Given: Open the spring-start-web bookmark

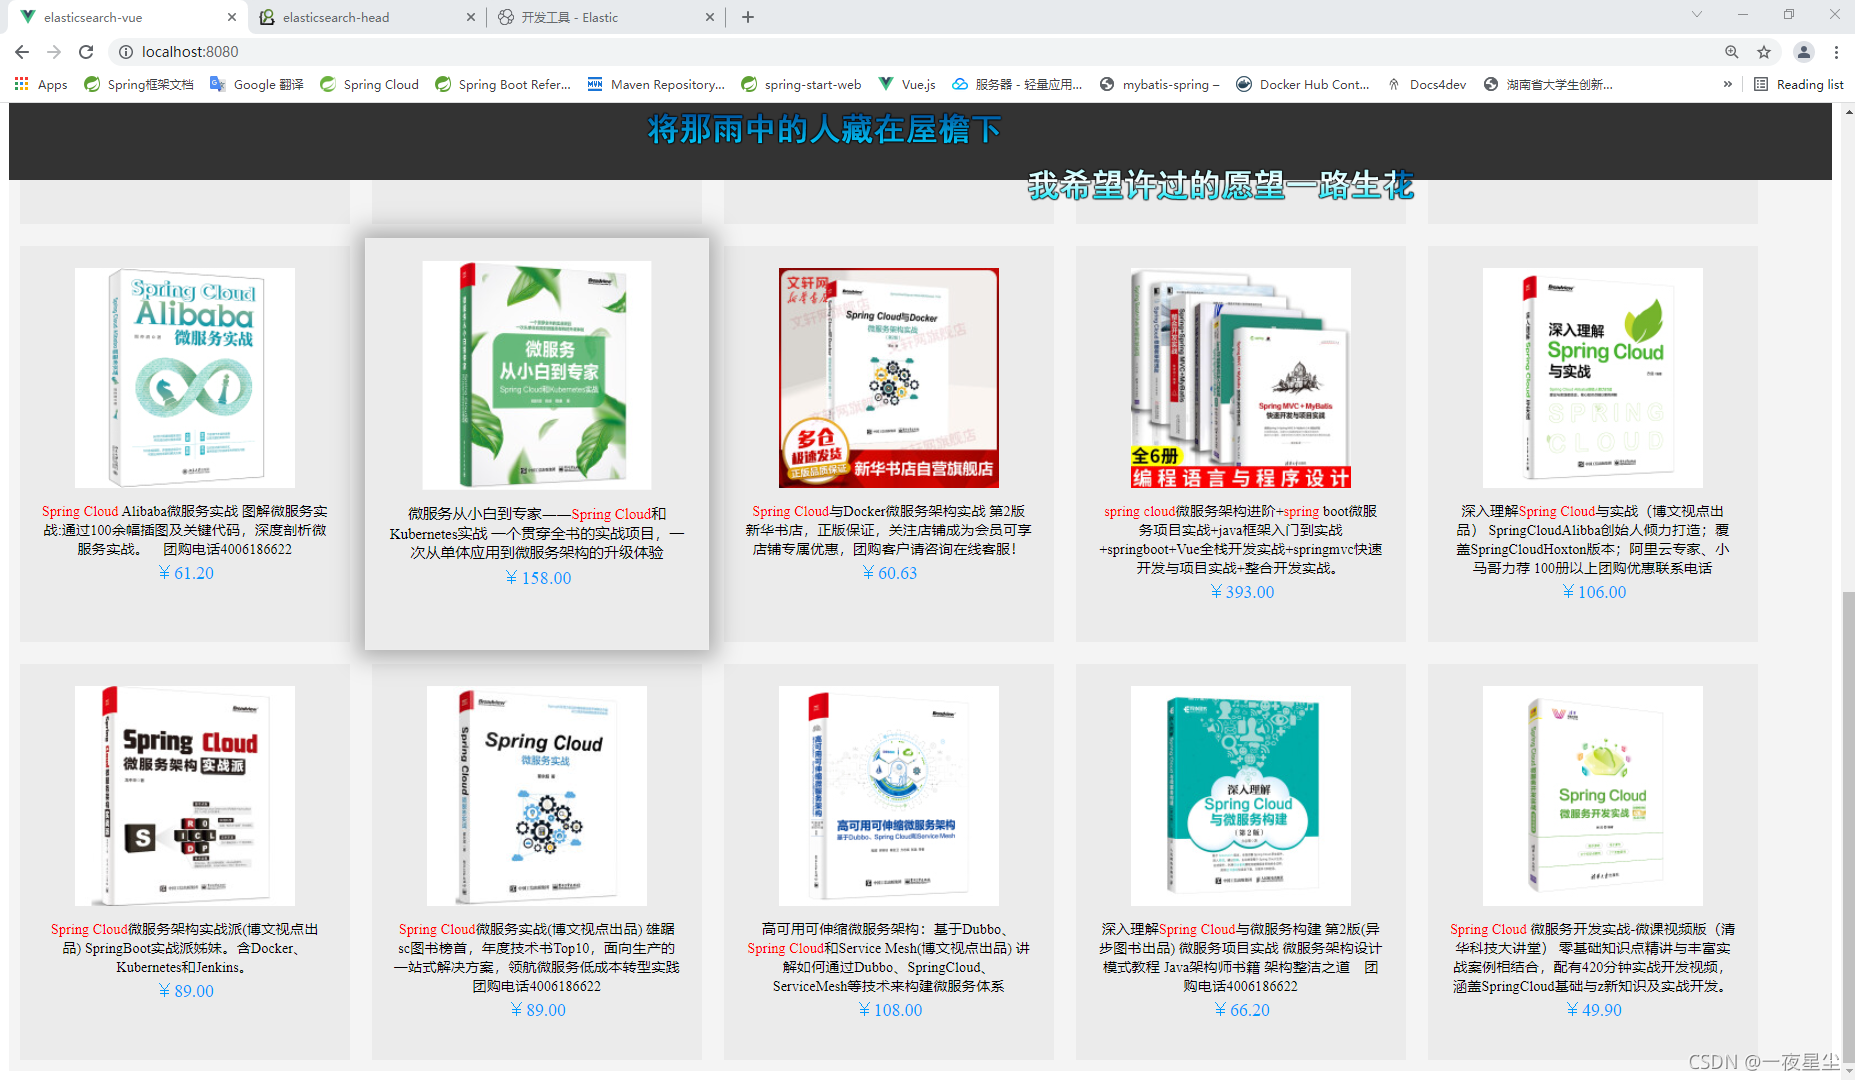Looking at the screenshot, I should click(x=801, y=84).
